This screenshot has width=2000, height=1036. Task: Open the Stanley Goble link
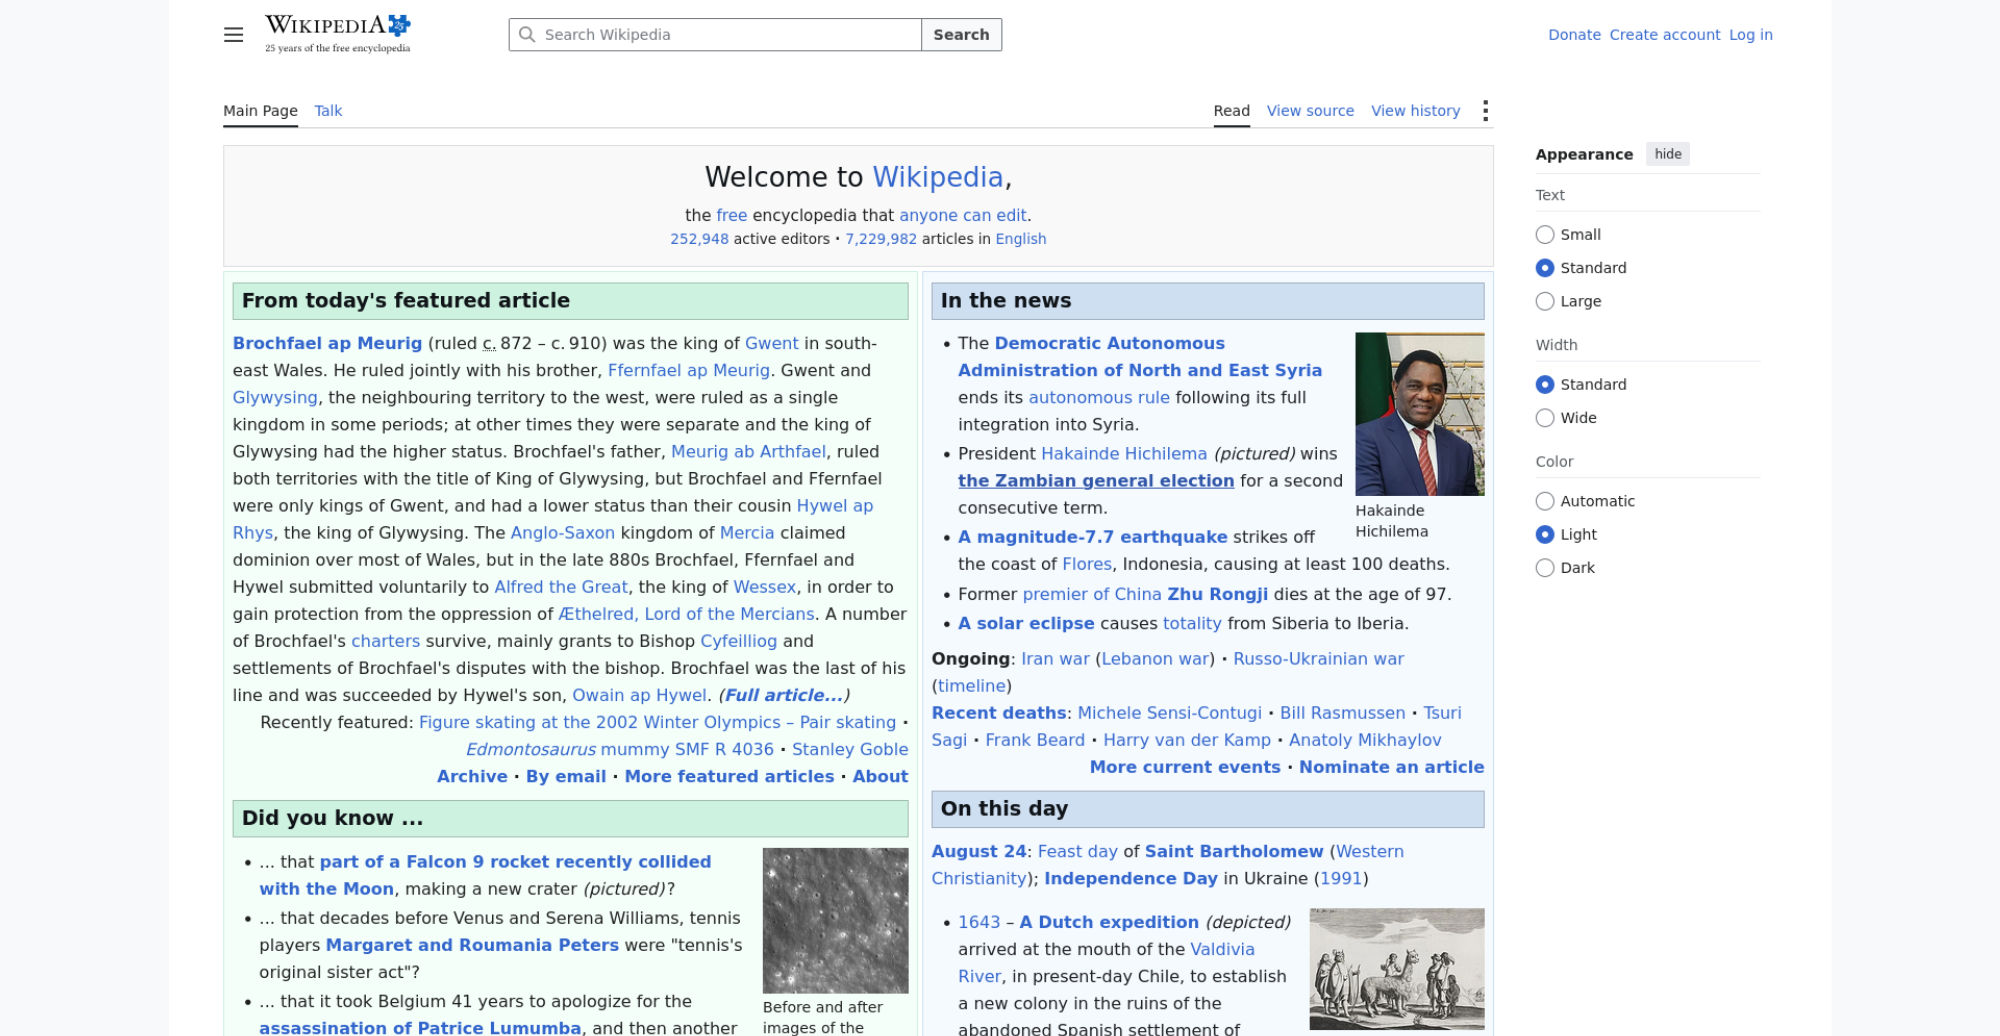(x=850, y=749)
